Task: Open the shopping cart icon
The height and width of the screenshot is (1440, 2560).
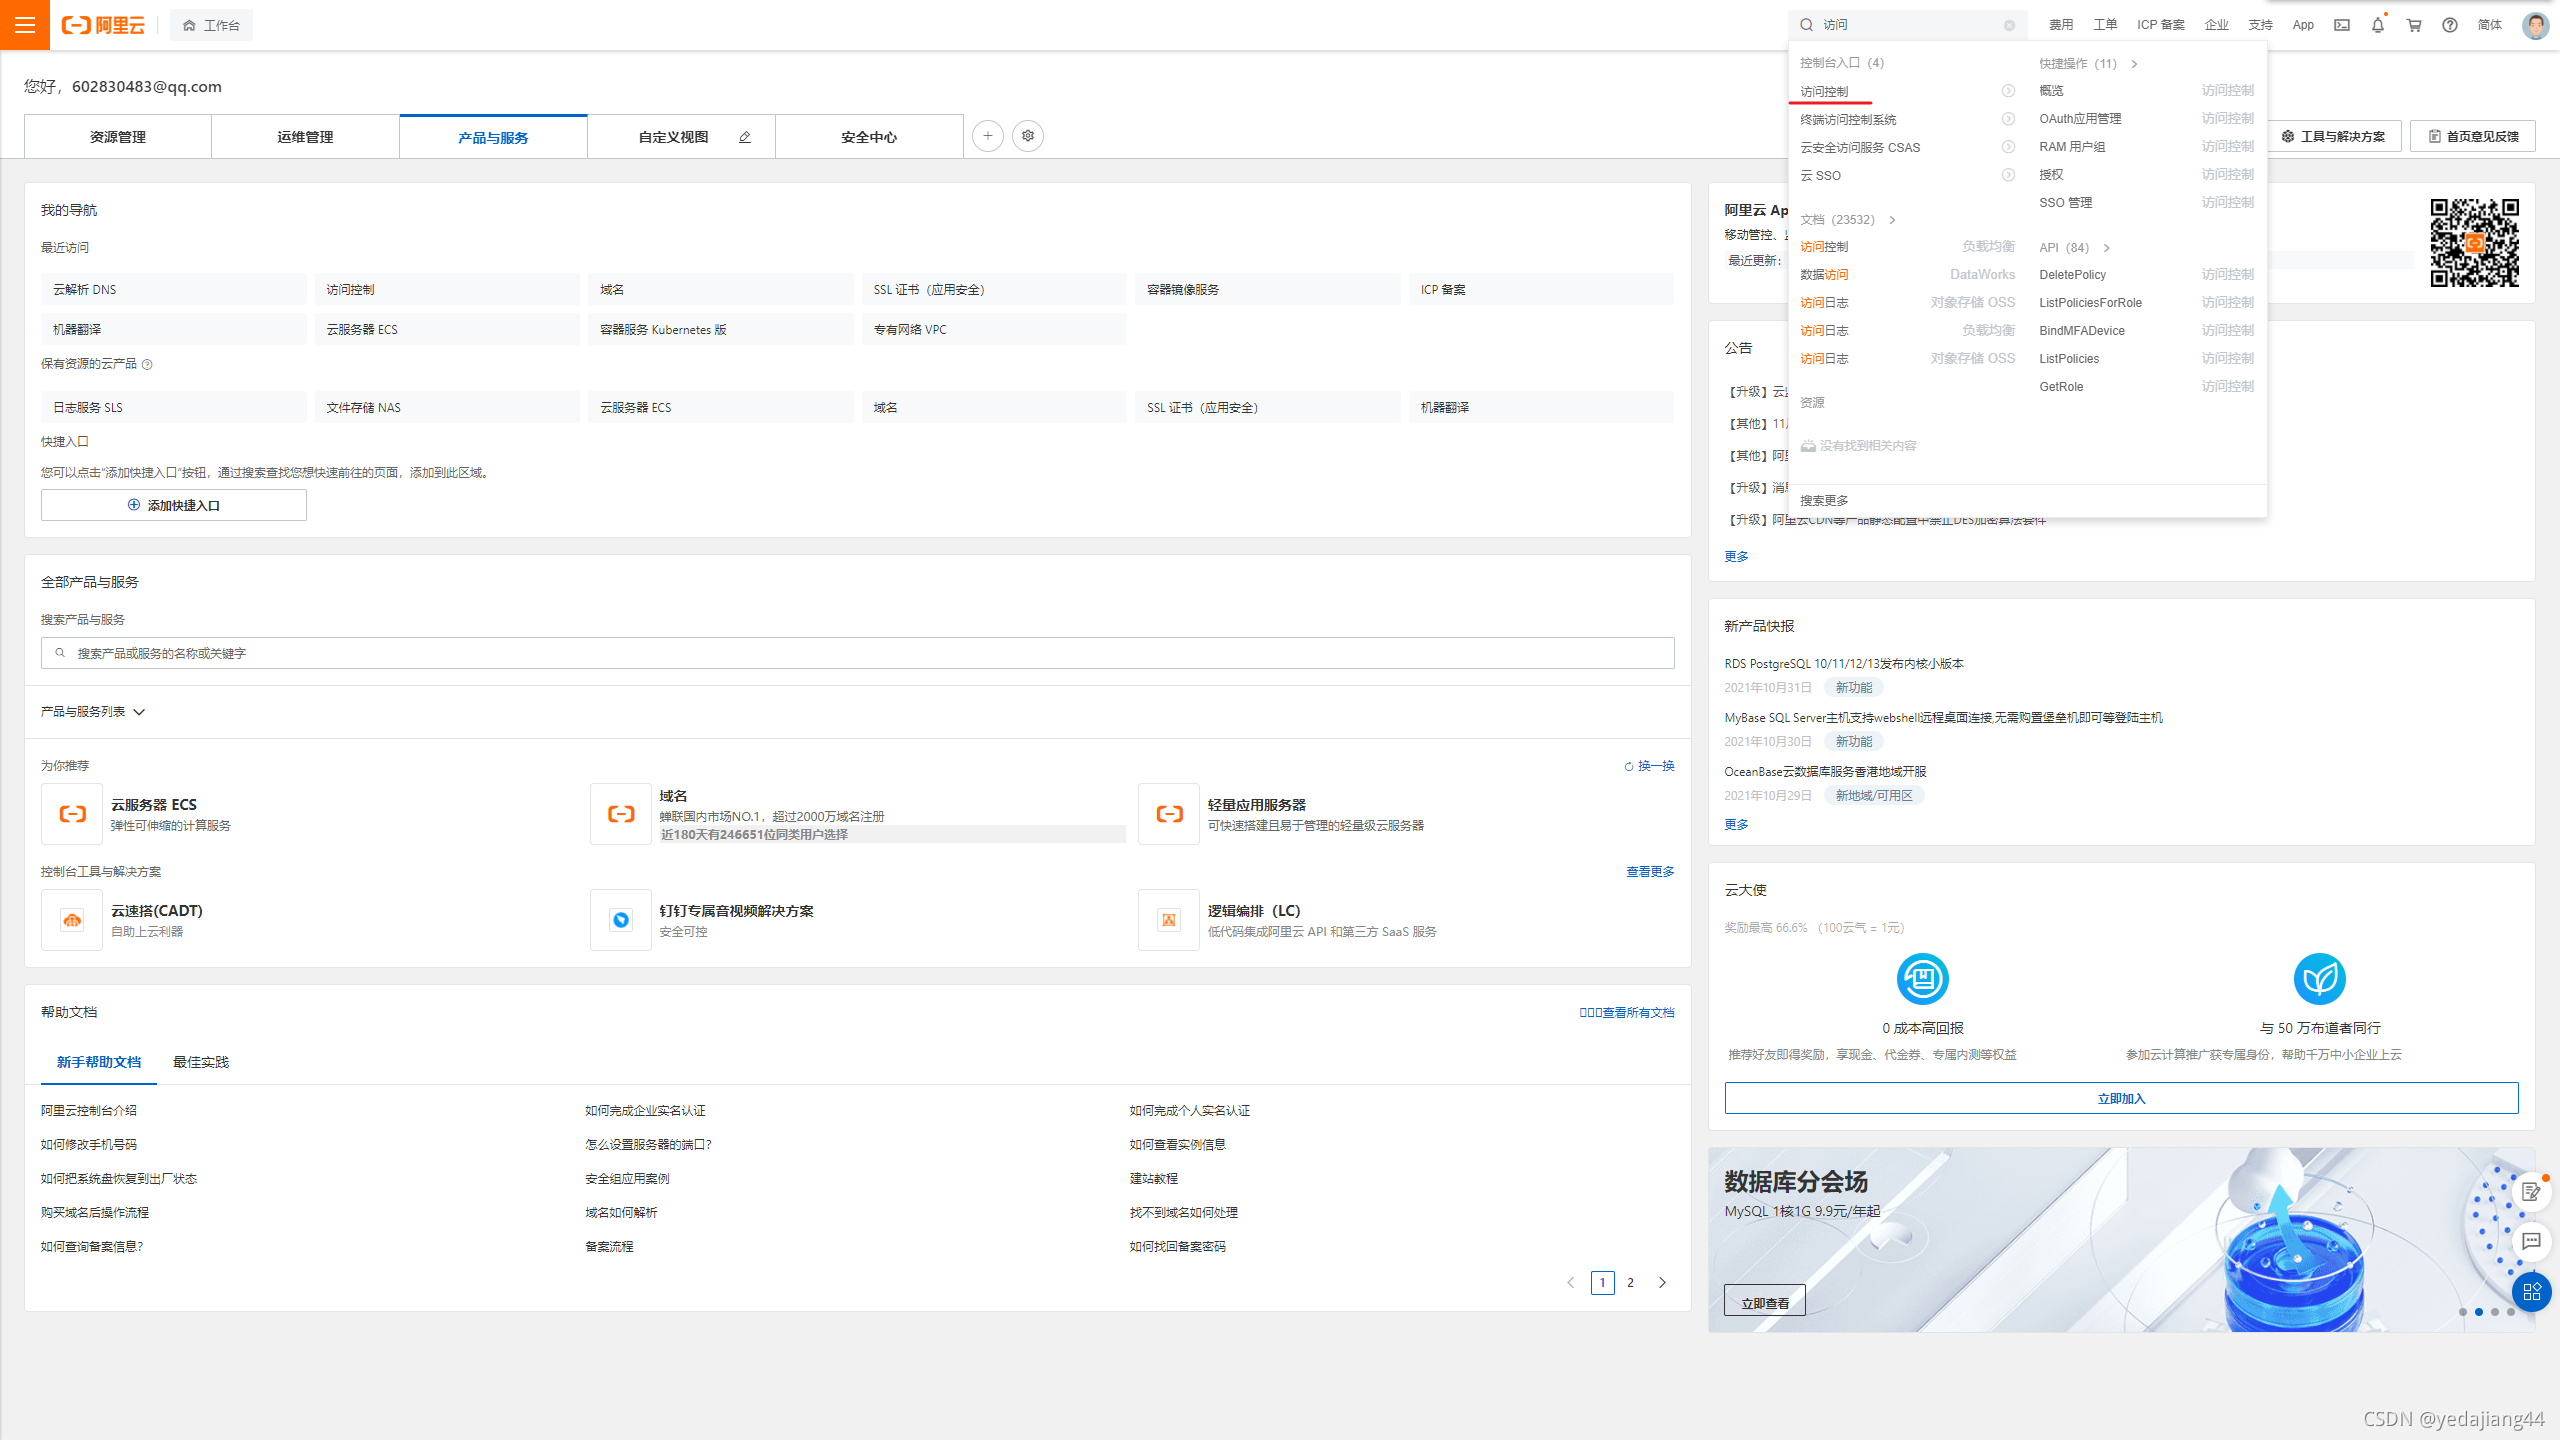Action: (x=2414, y=25)
